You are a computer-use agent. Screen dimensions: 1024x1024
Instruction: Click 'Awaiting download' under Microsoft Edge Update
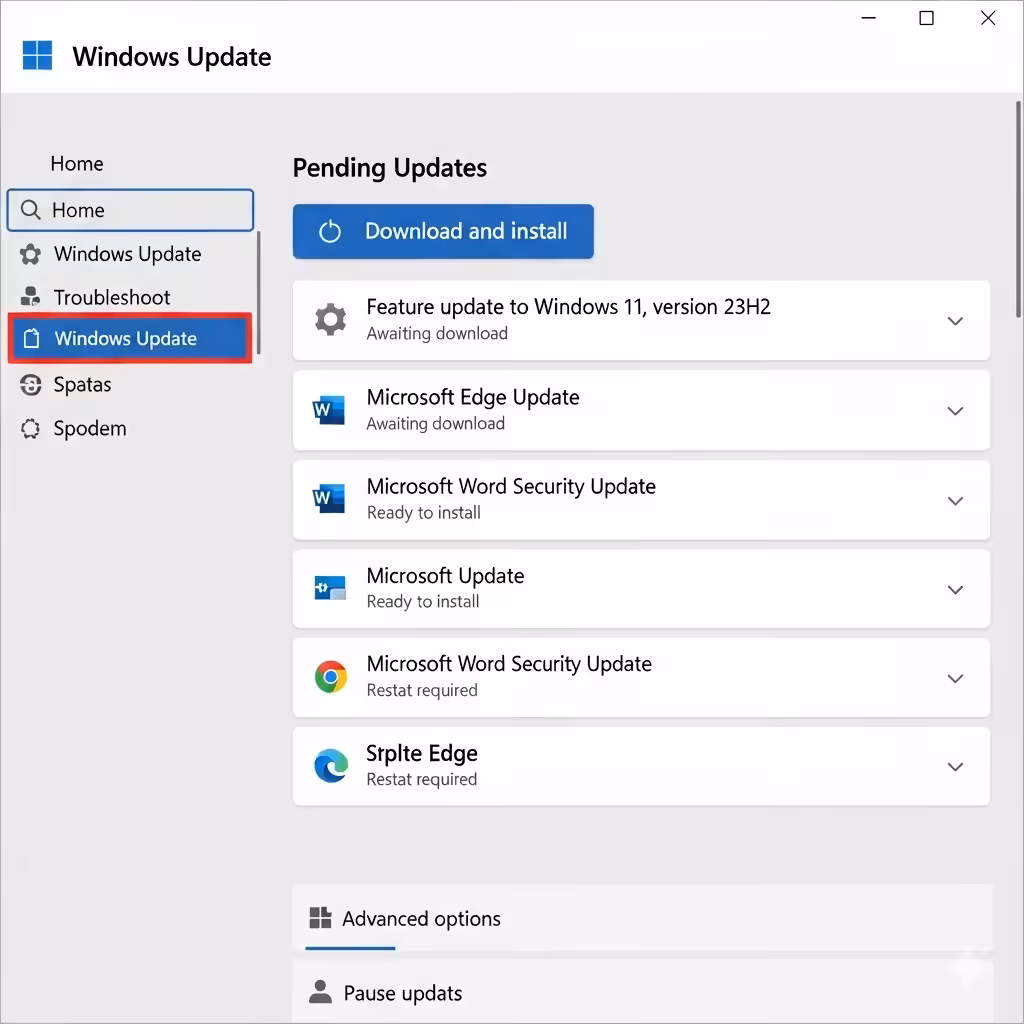(x=436, y=423)
